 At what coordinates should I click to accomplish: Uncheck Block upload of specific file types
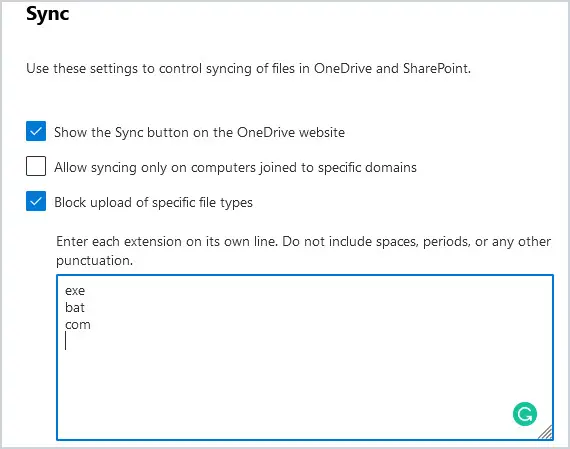click(36, 201)
